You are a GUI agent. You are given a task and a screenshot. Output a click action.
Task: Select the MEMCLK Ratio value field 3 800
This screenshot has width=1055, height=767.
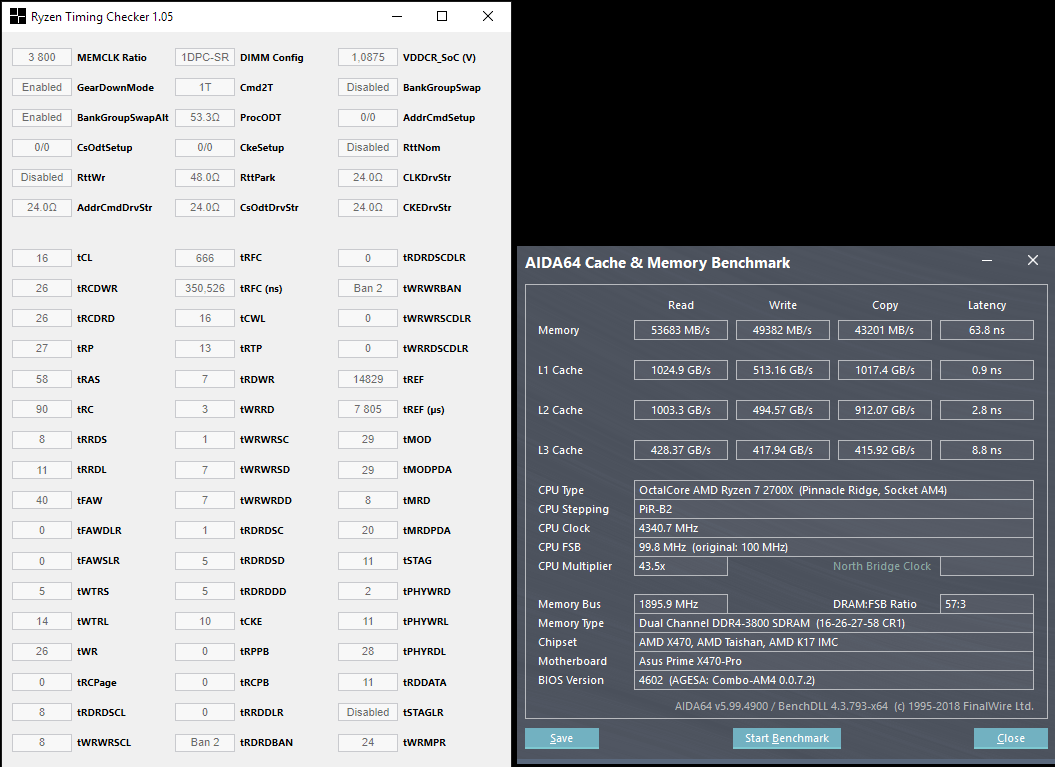[42, 57]
